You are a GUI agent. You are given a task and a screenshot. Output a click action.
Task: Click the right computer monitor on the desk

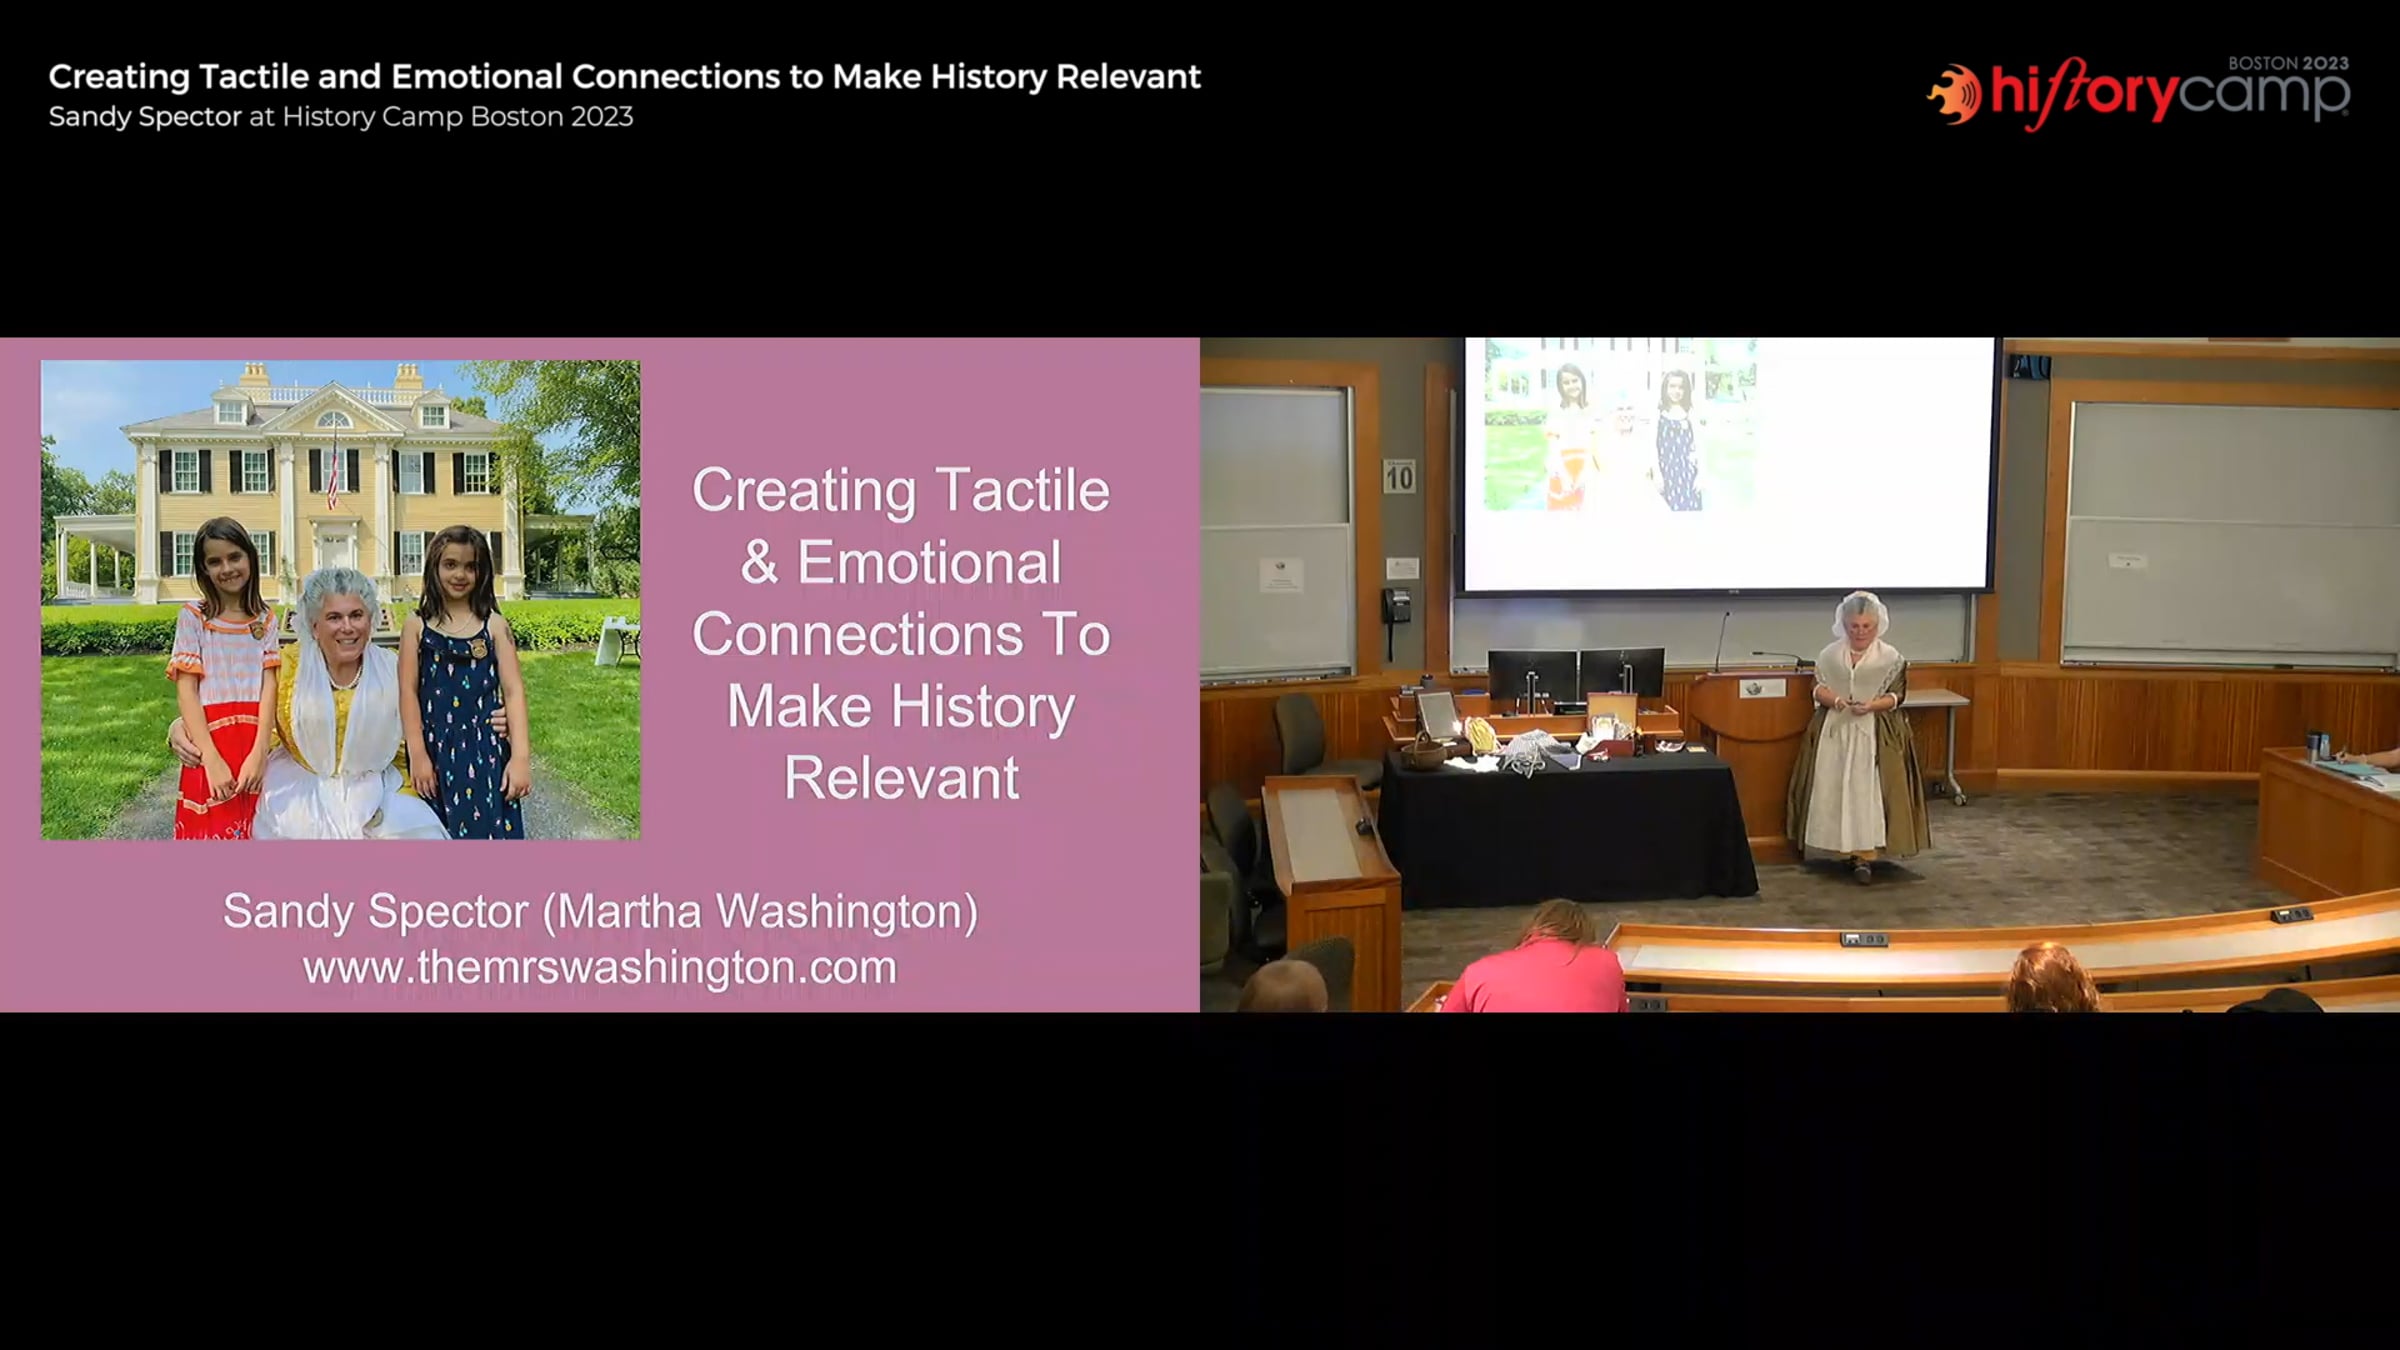tap(1621, 670)
